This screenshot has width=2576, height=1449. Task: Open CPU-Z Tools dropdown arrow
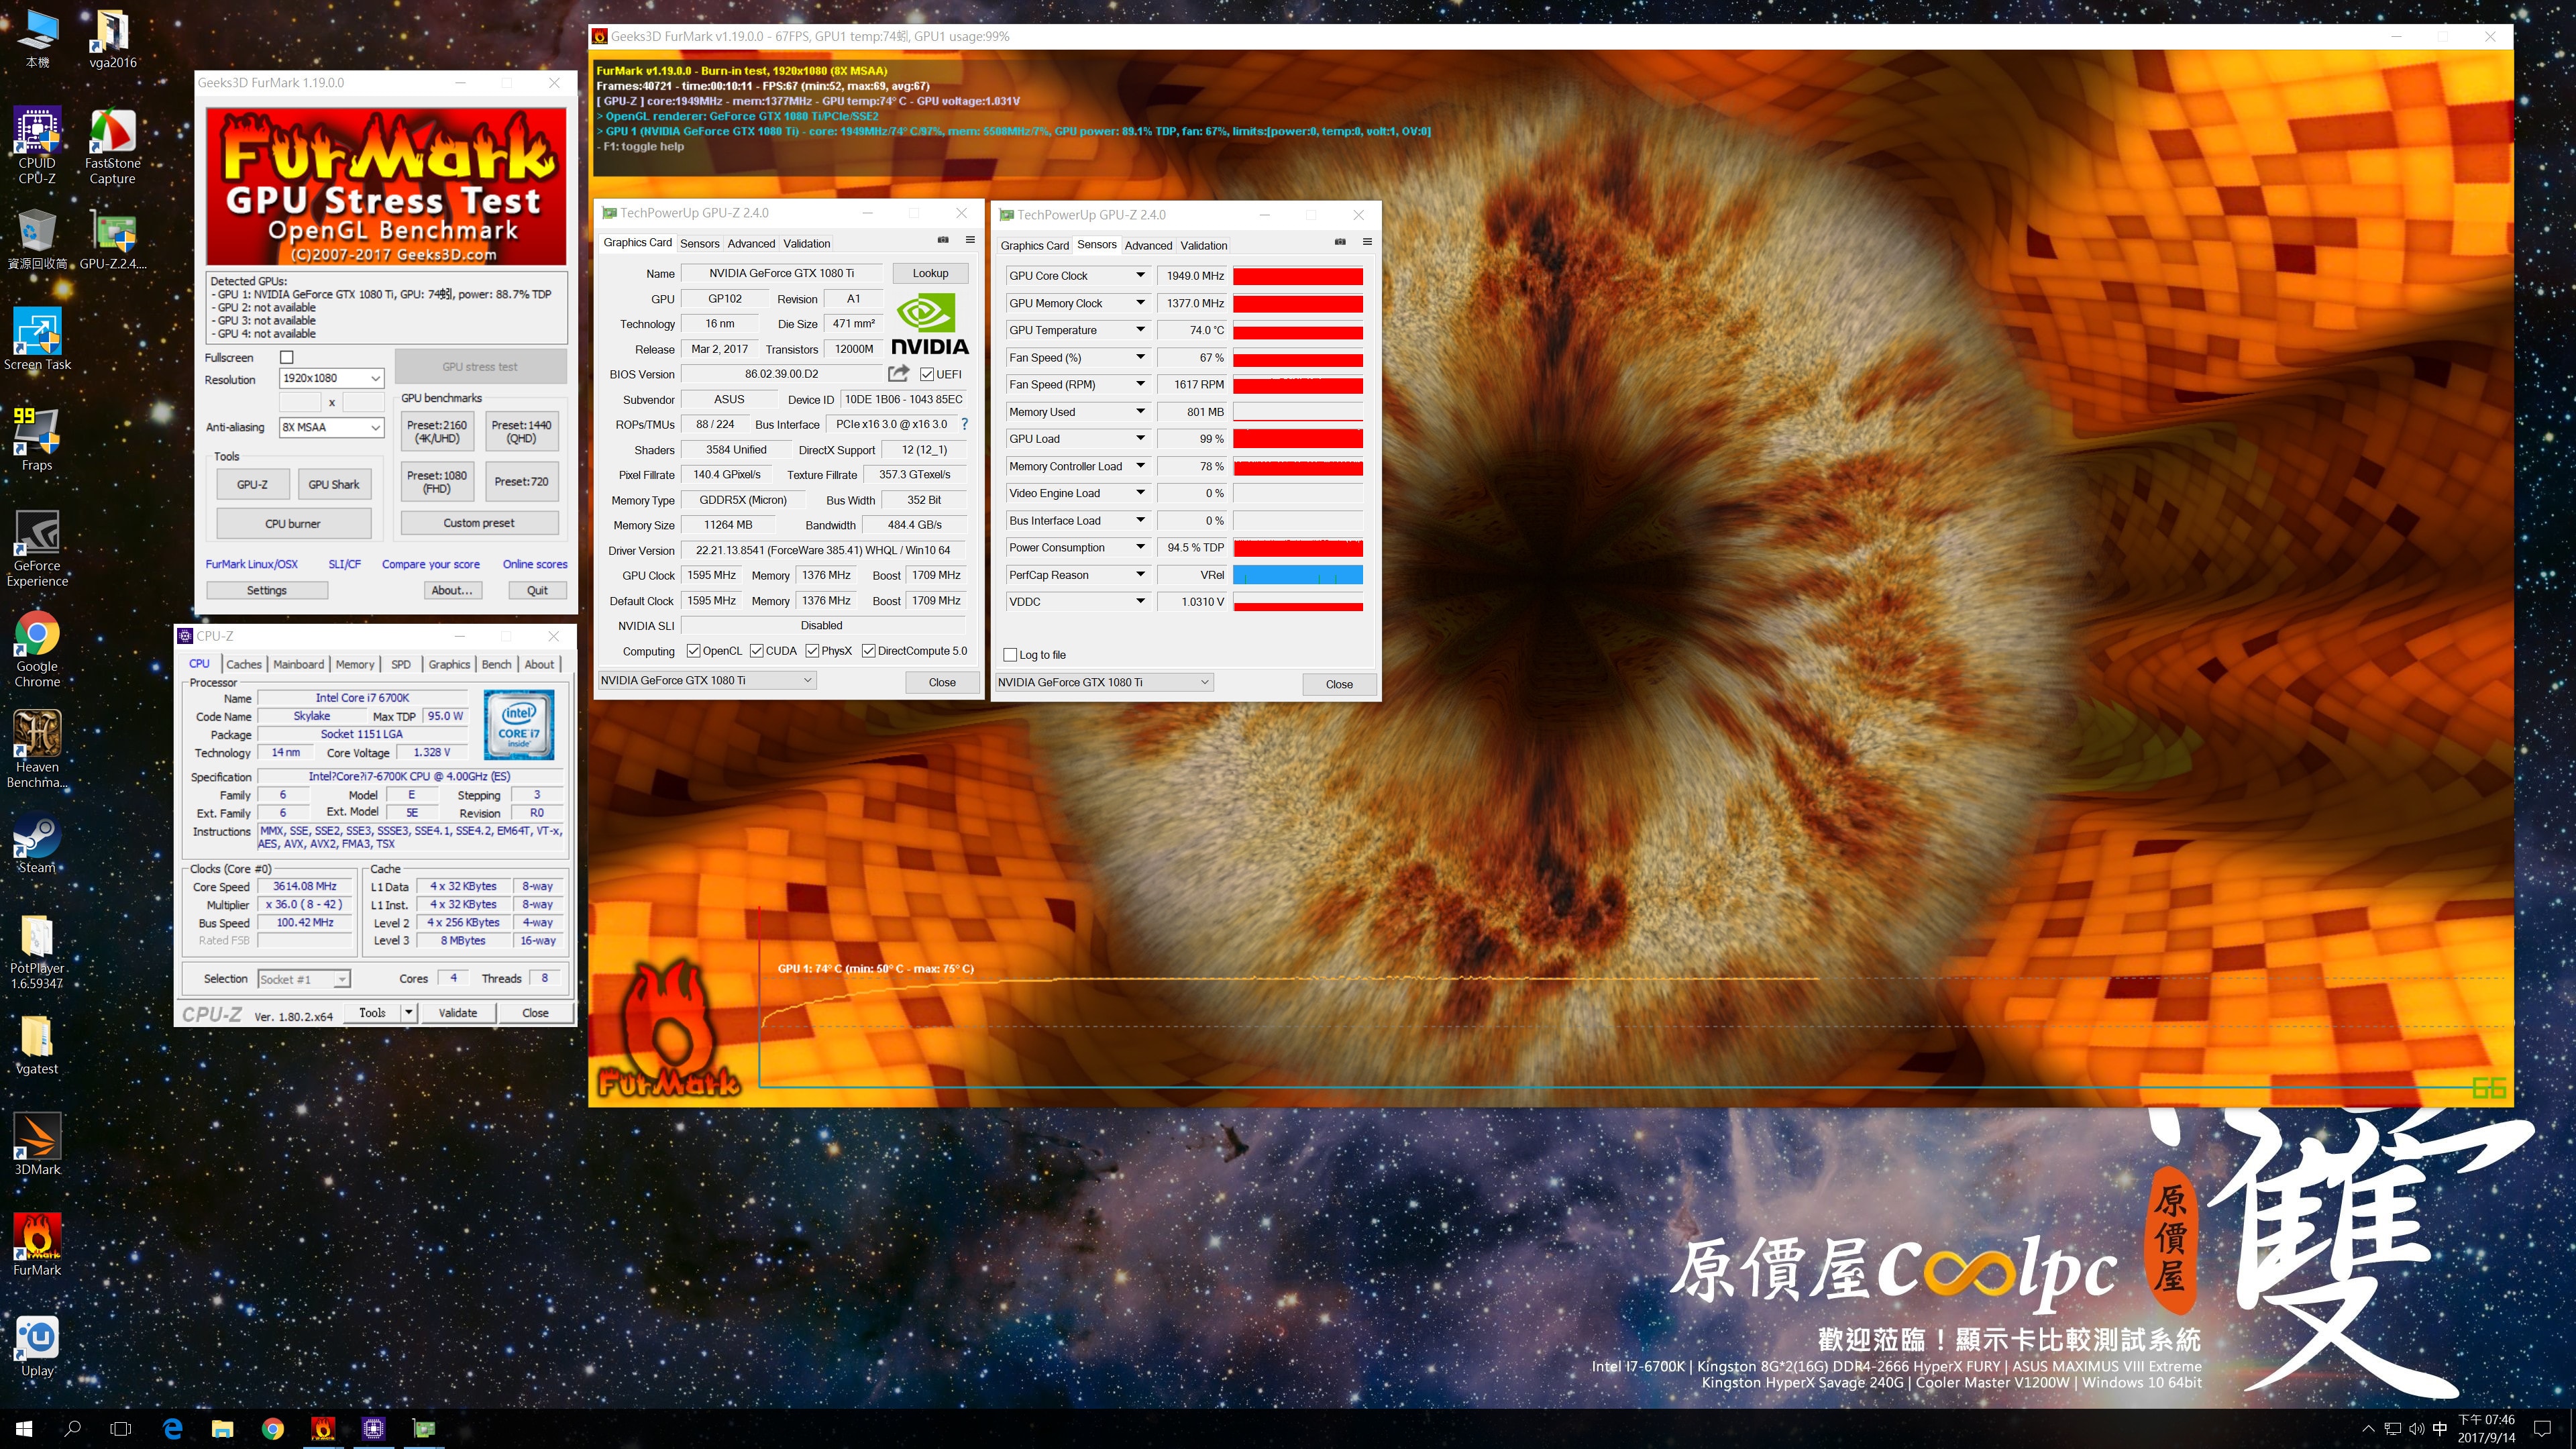click(x=408, y=1013)
